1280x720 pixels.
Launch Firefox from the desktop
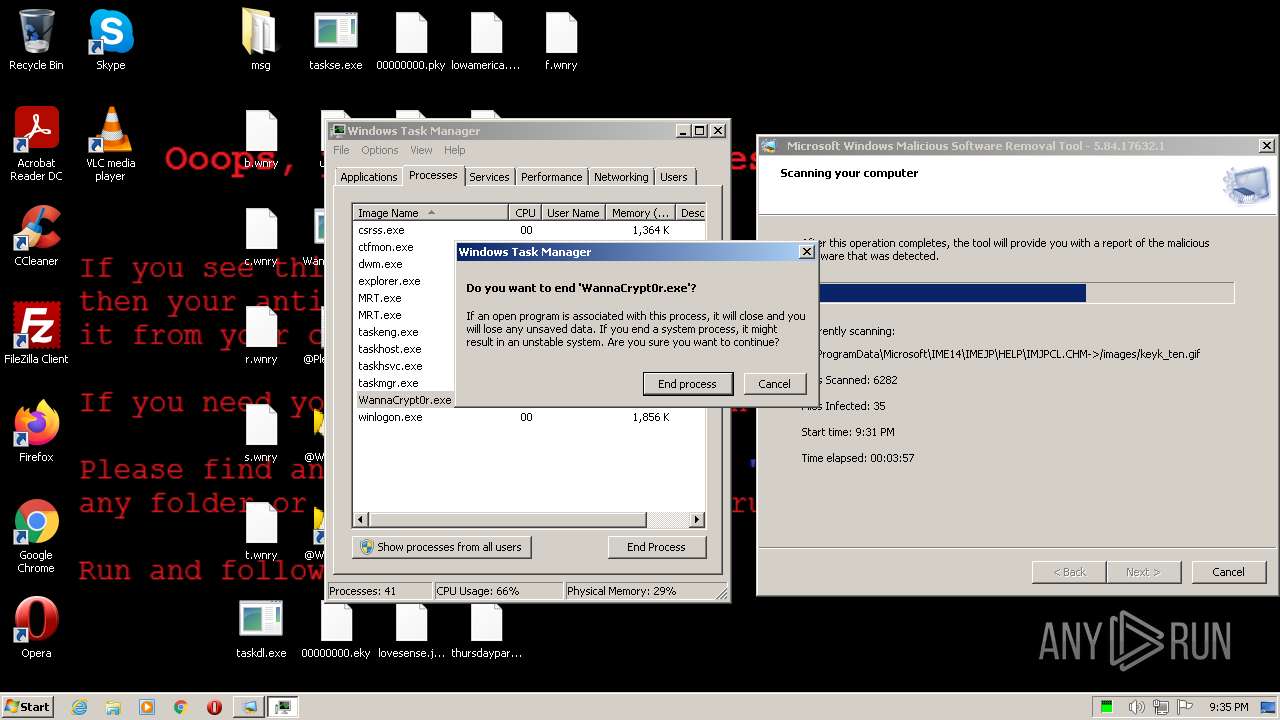click(x=36, y=432)
